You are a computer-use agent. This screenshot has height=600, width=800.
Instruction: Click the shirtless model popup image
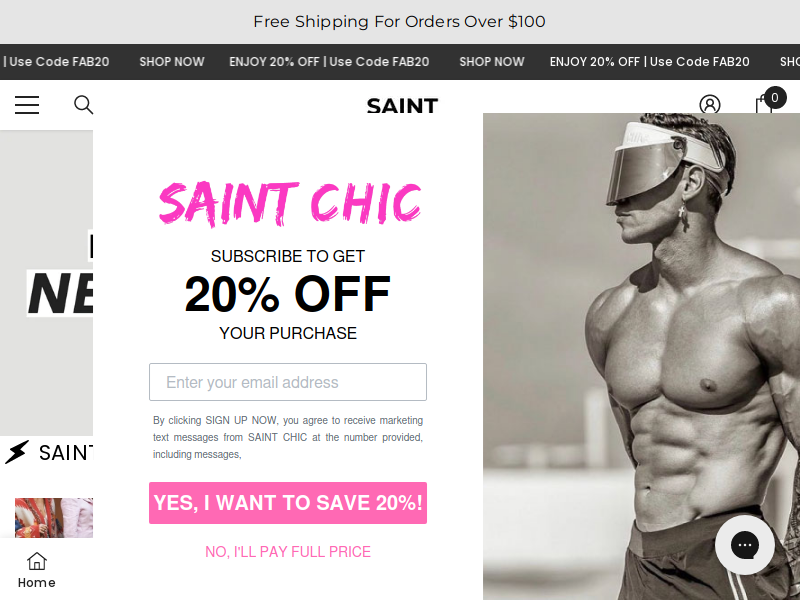(641, 357)
